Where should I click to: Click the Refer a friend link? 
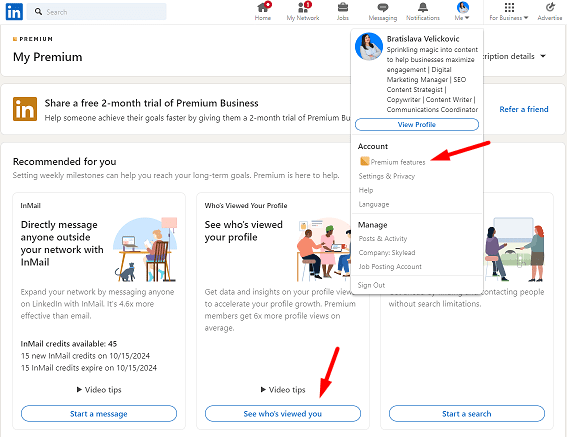point(524,109)
